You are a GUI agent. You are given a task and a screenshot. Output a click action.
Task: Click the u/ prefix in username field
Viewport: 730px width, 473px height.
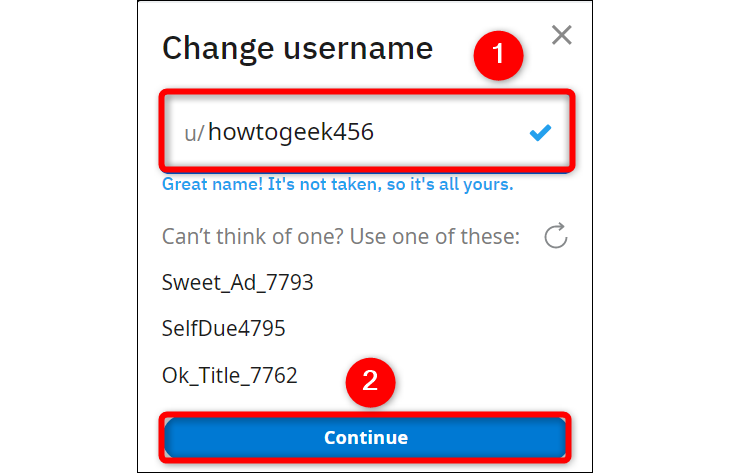[x=194, y=133]
